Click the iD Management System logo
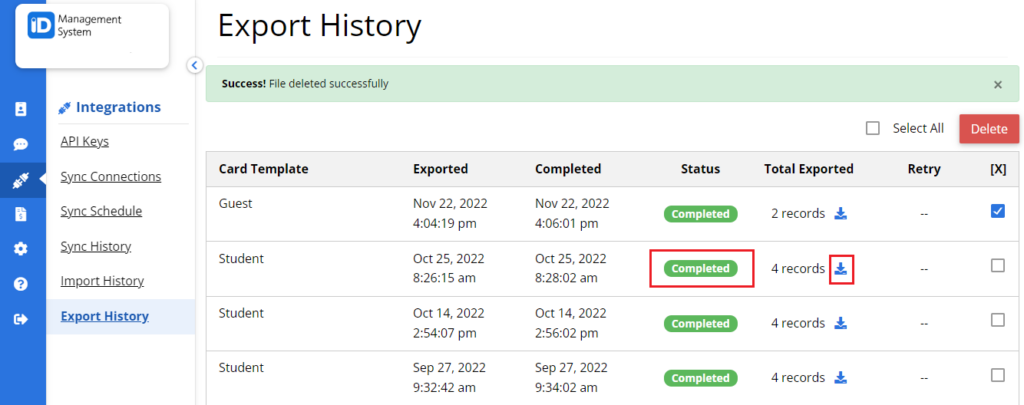 92,36
